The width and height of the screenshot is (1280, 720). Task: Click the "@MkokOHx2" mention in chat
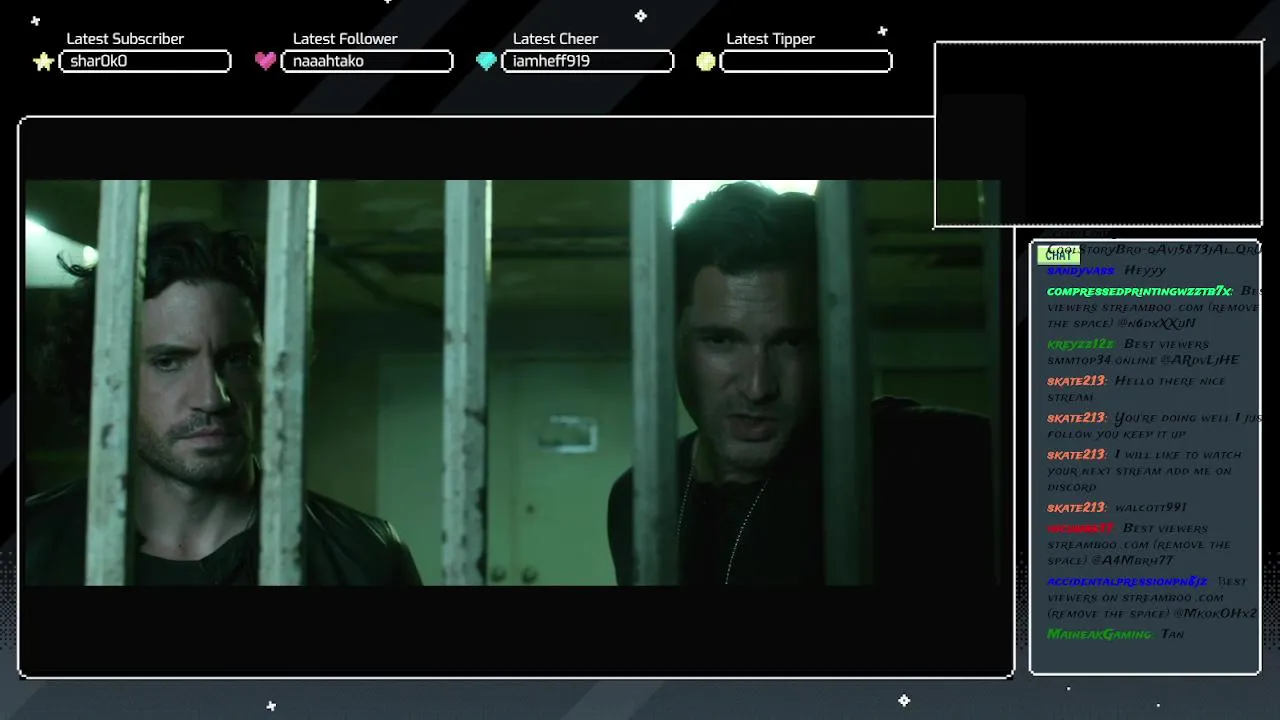pos(1215,614)
